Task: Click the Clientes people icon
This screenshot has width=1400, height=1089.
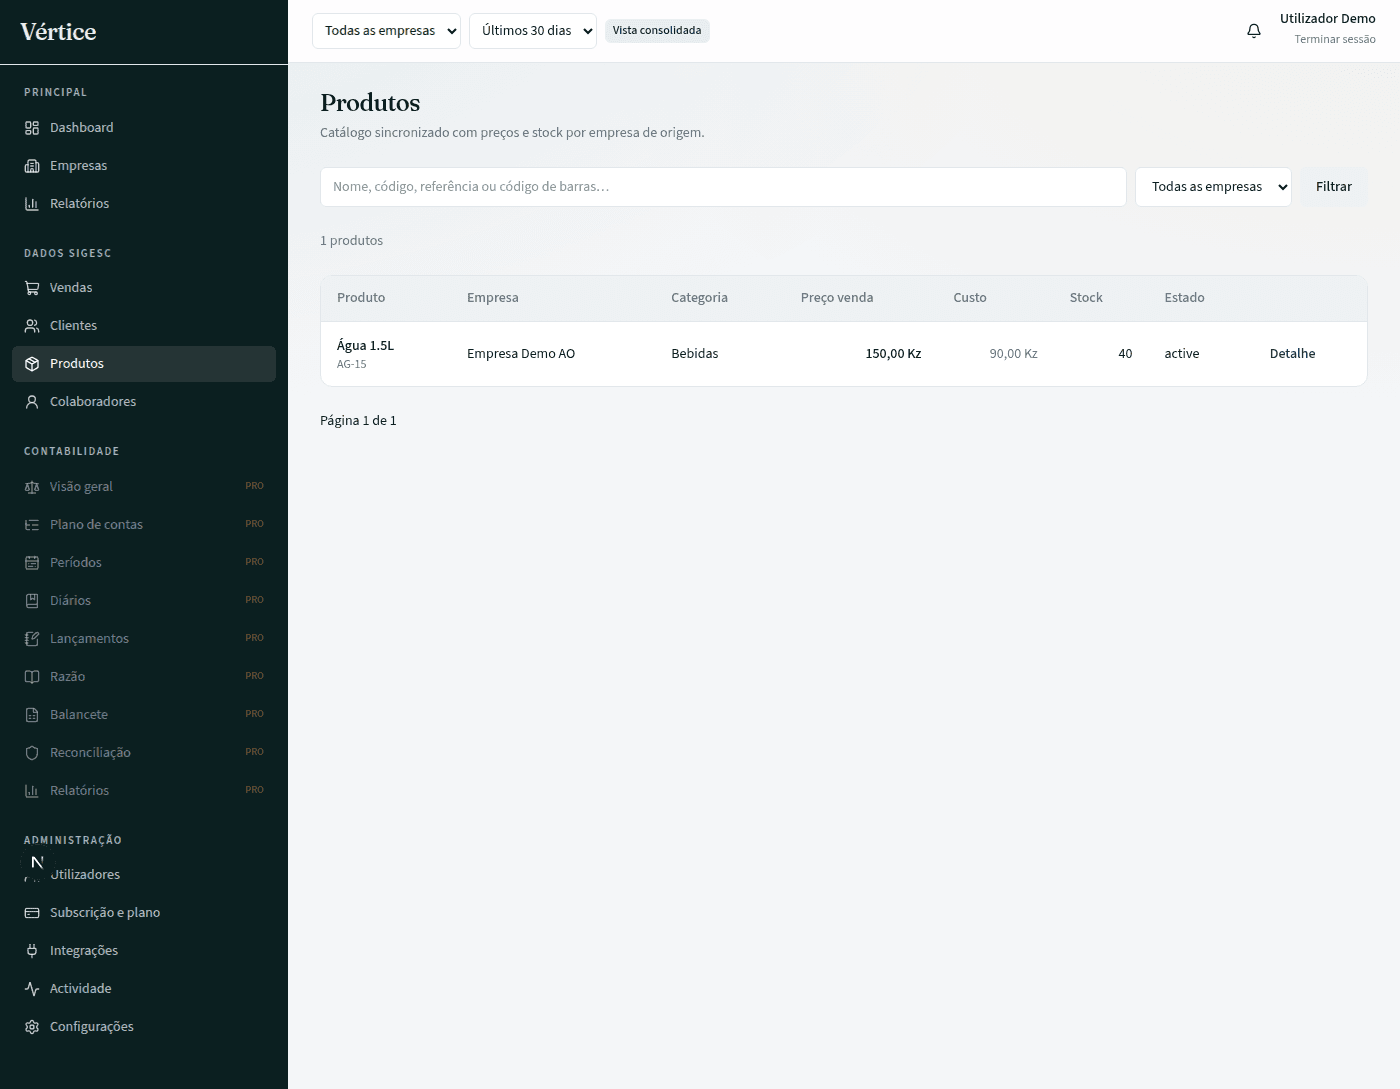Action: pyautogui.click(x=32, y=326)
